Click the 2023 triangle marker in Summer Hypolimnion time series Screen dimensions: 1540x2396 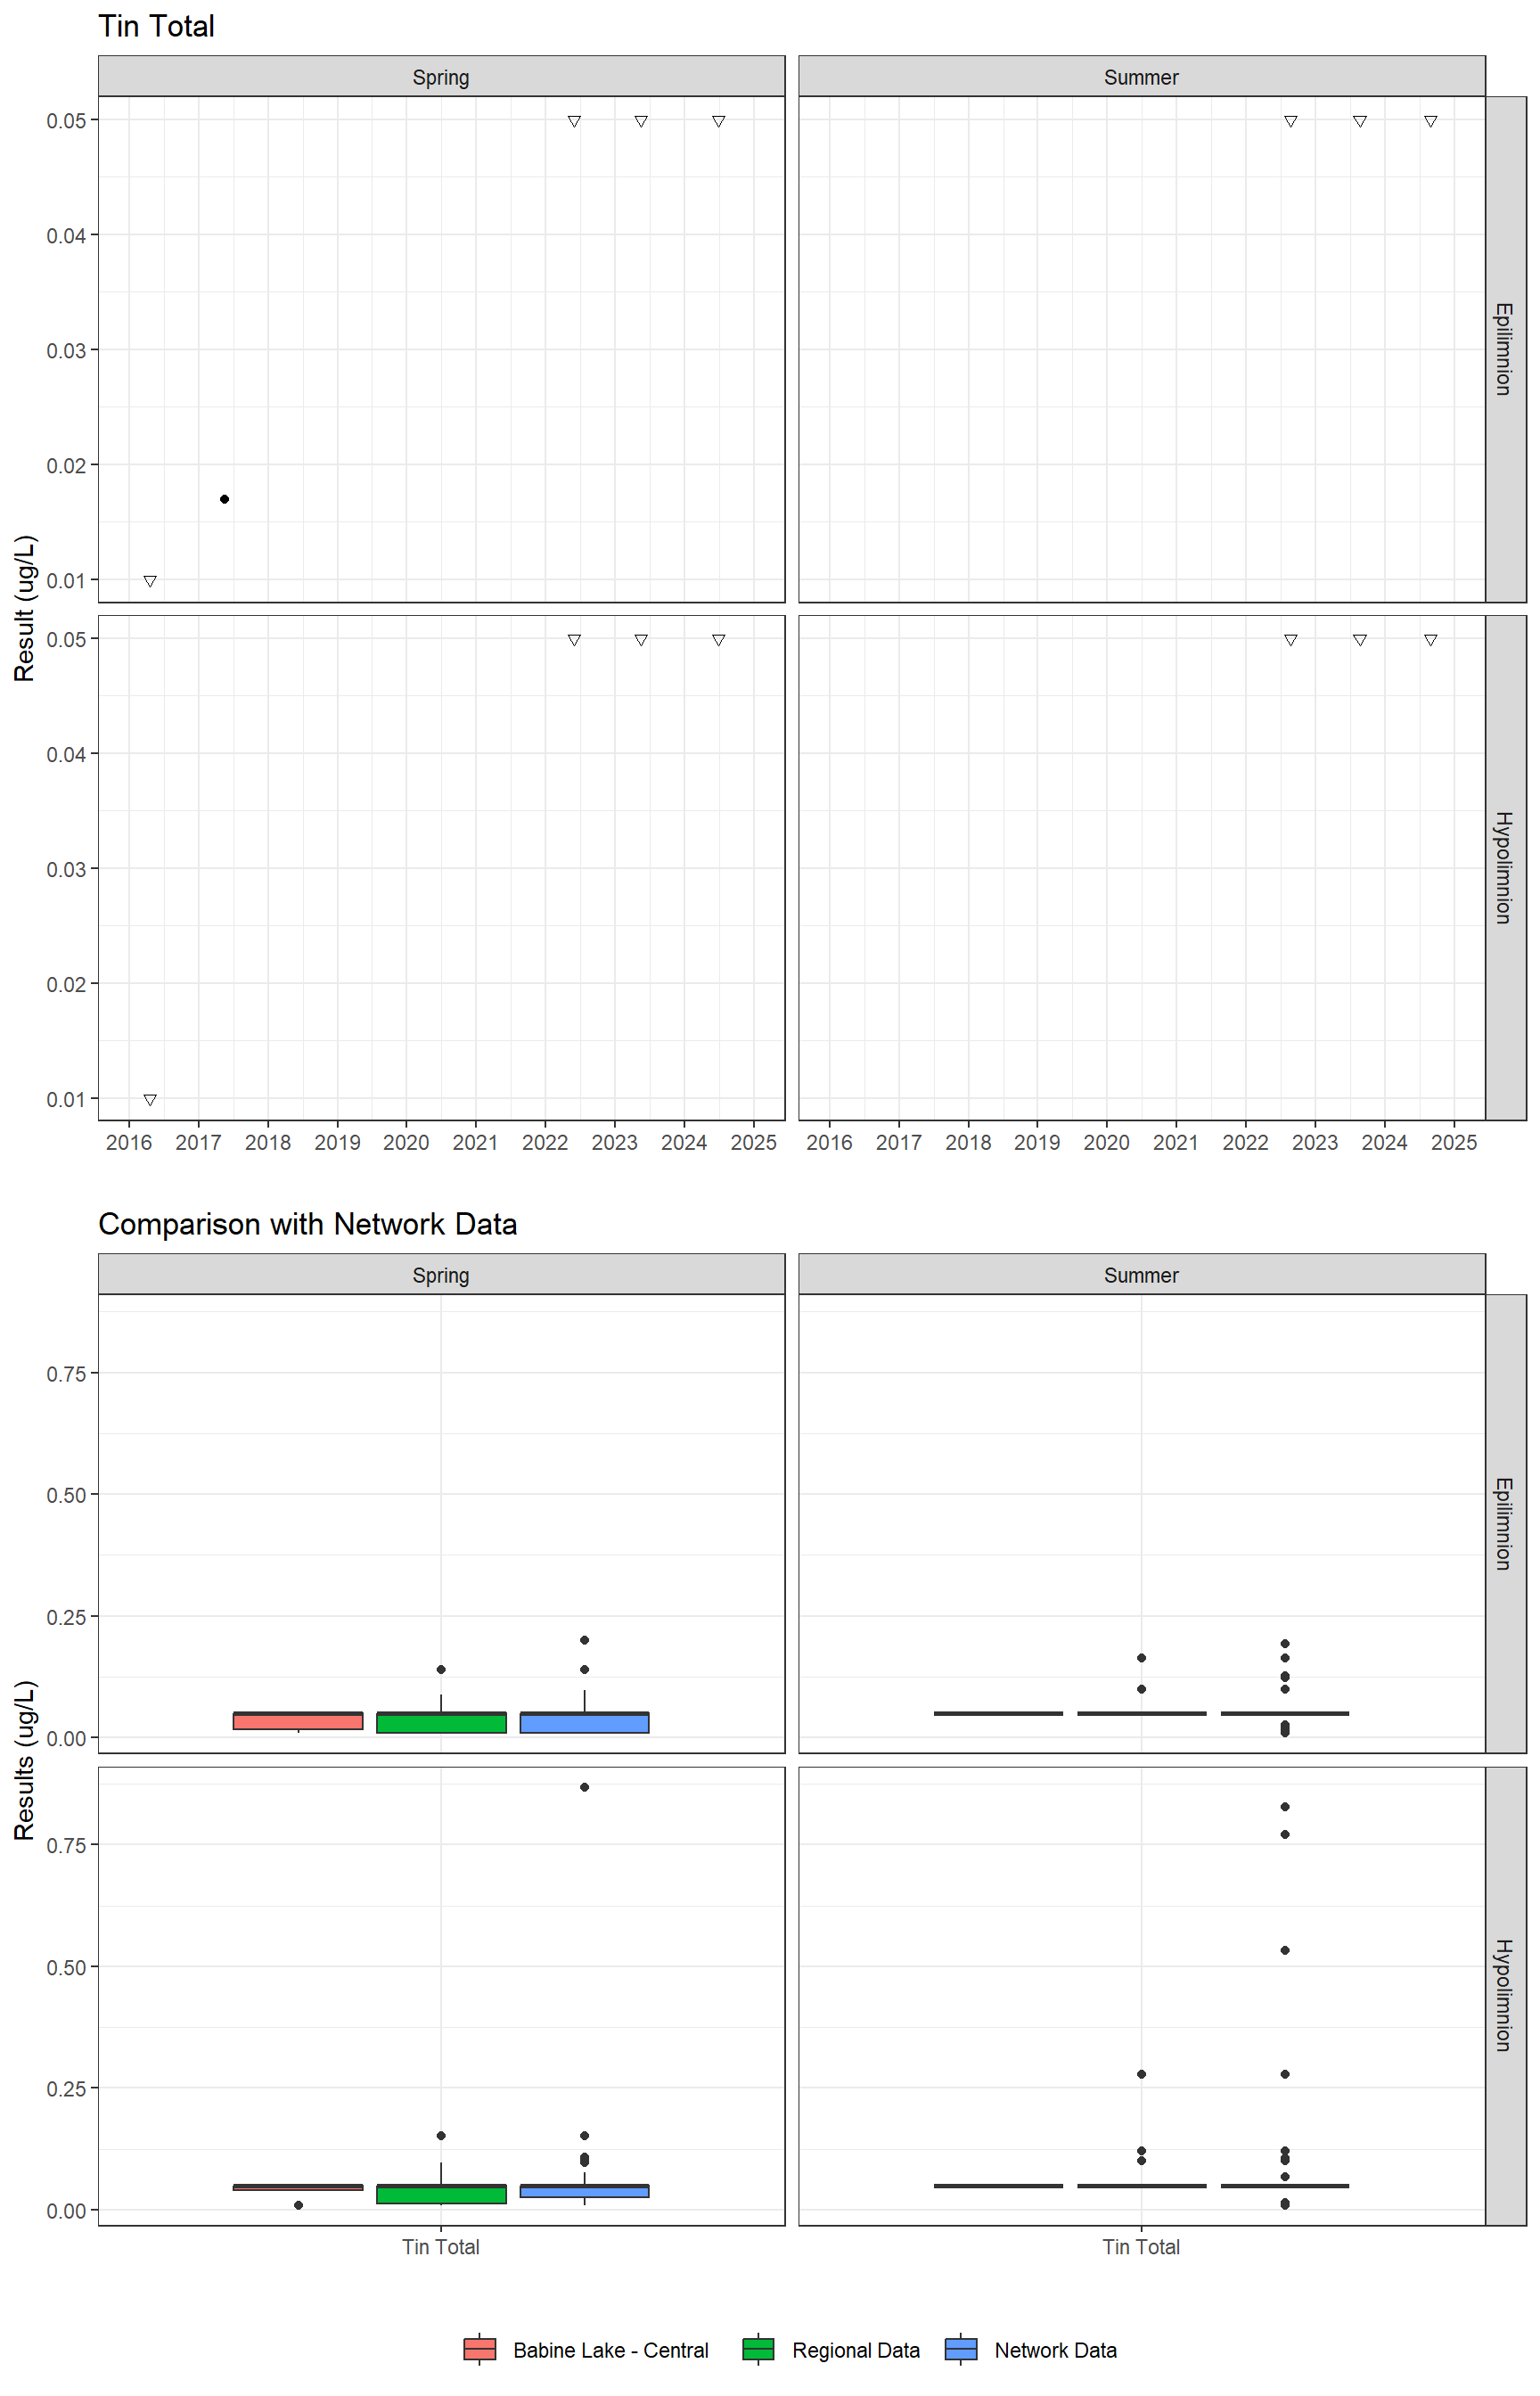click(1360, 640)
